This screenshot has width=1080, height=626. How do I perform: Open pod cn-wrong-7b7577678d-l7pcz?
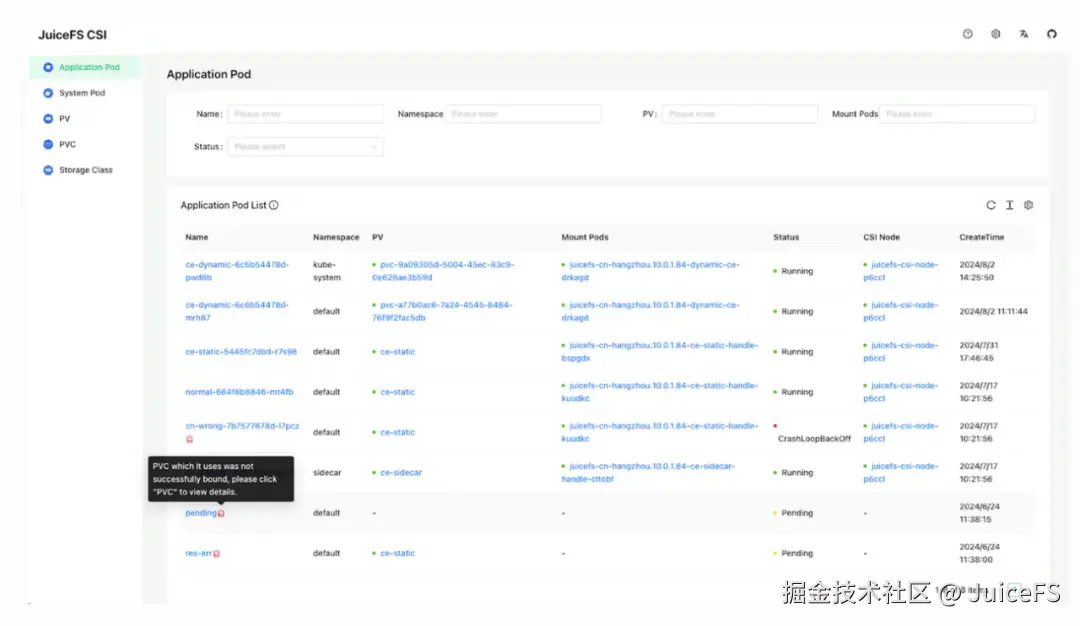242,426
